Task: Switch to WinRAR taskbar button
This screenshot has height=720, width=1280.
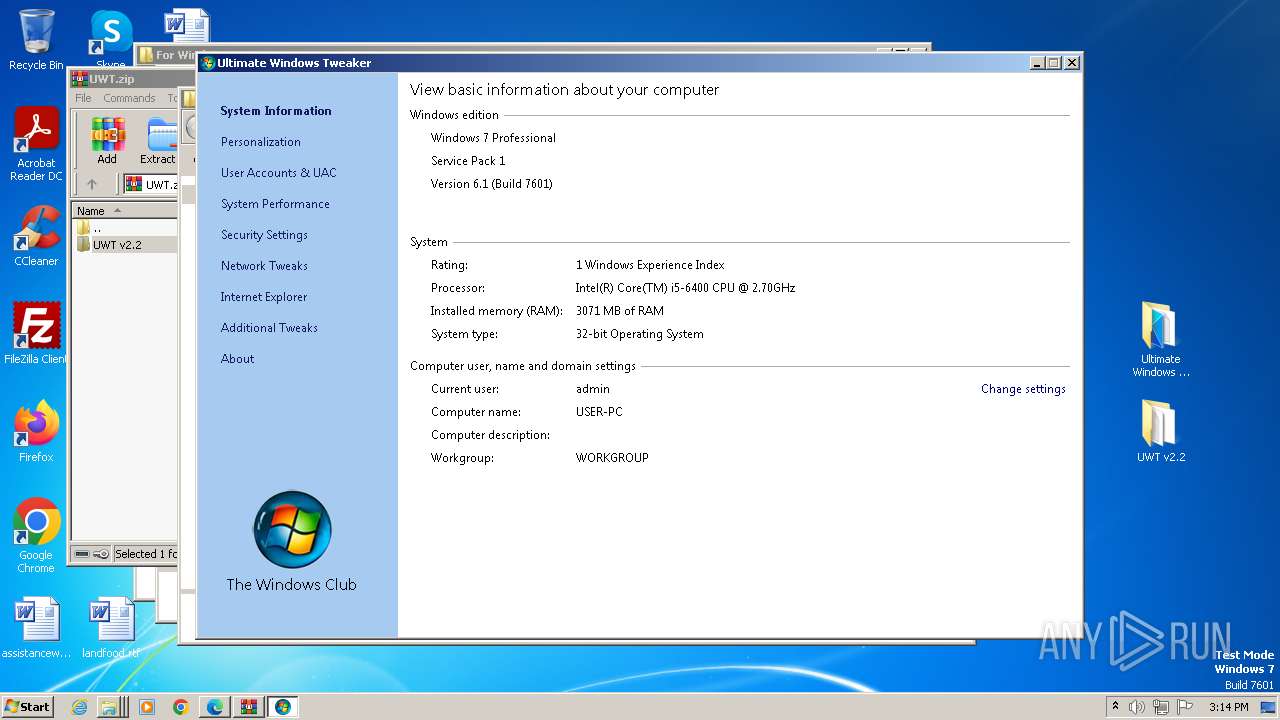Action: (249, 707)
